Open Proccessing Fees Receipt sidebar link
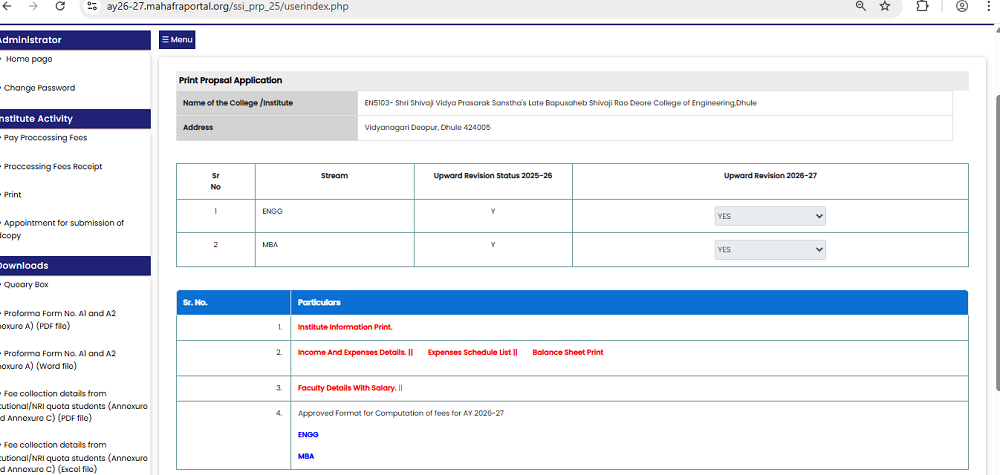 click(x=53, y=167)
